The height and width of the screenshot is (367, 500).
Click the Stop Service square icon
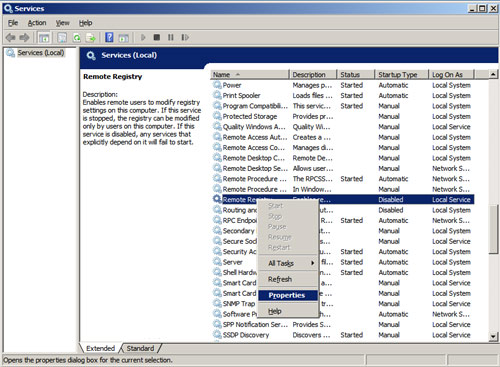point(157,37)
